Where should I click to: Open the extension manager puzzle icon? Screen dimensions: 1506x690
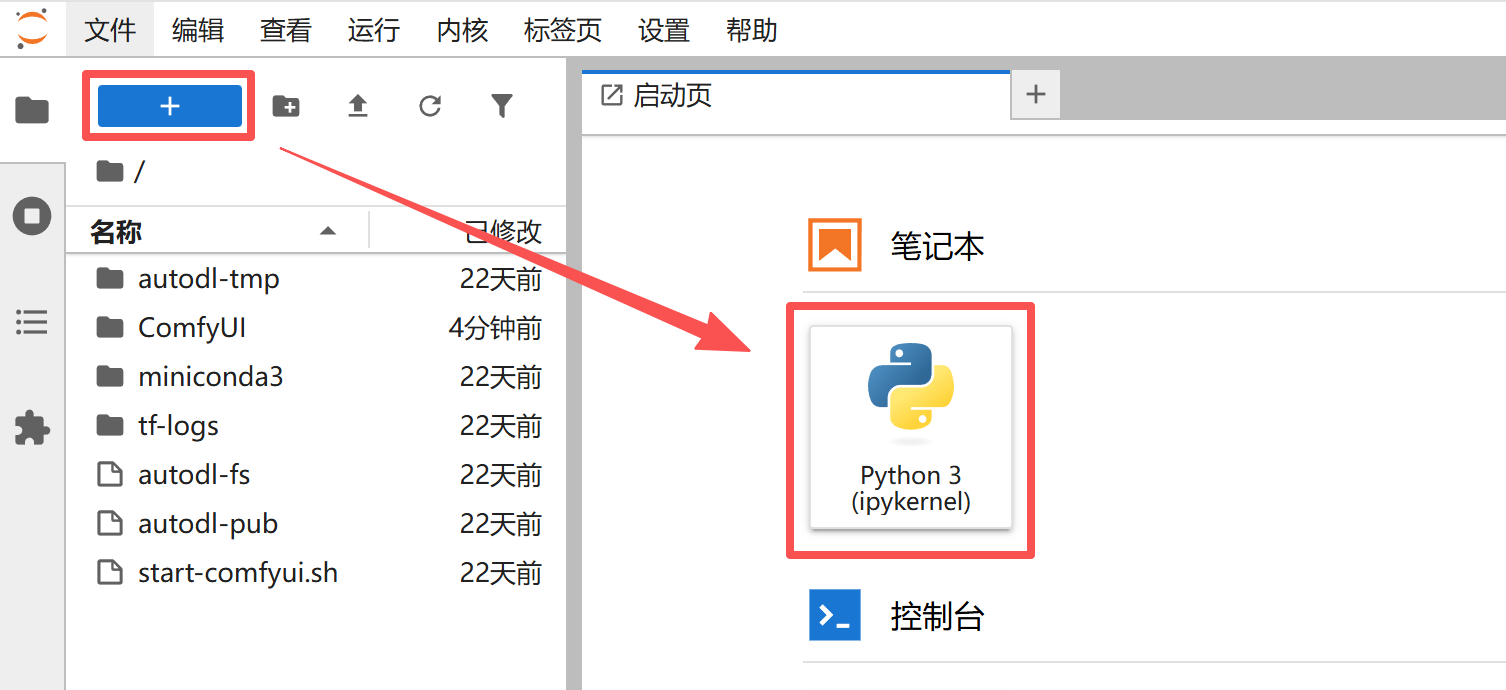(32, 428)
